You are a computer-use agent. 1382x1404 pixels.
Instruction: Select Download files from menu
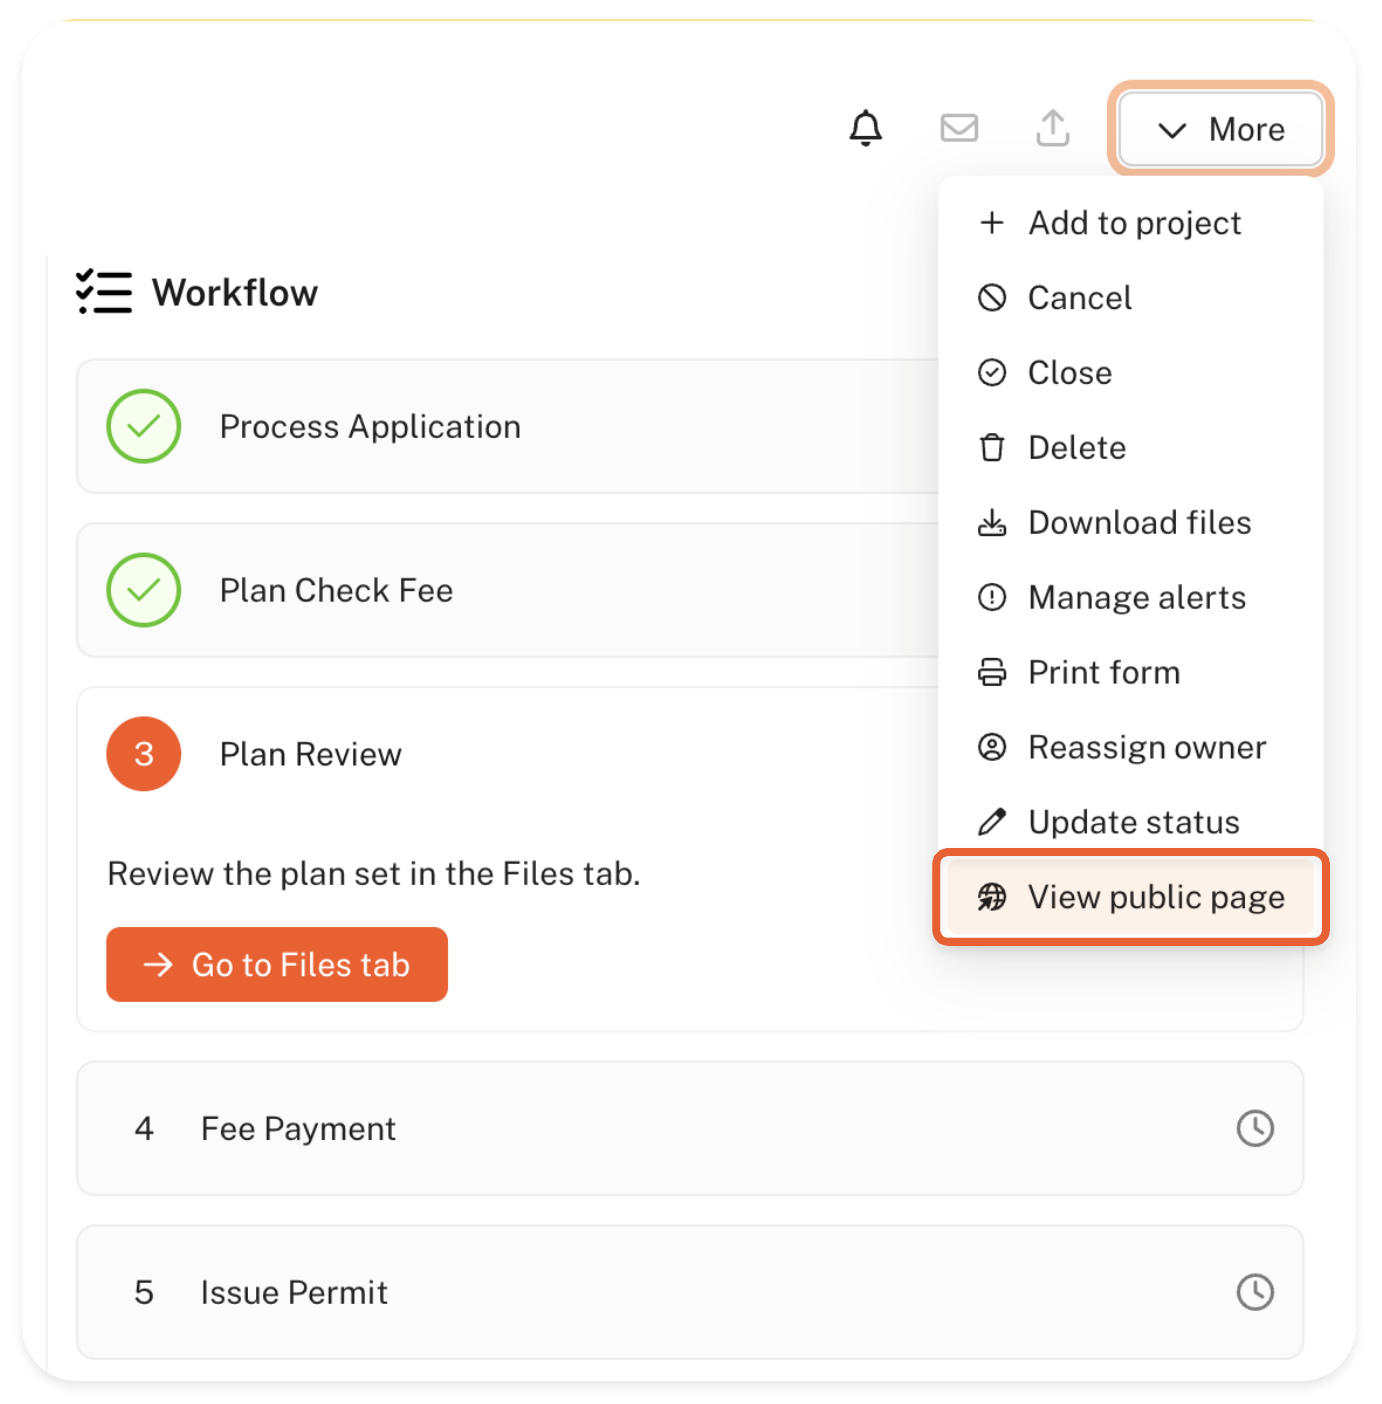coord(1139,523)
